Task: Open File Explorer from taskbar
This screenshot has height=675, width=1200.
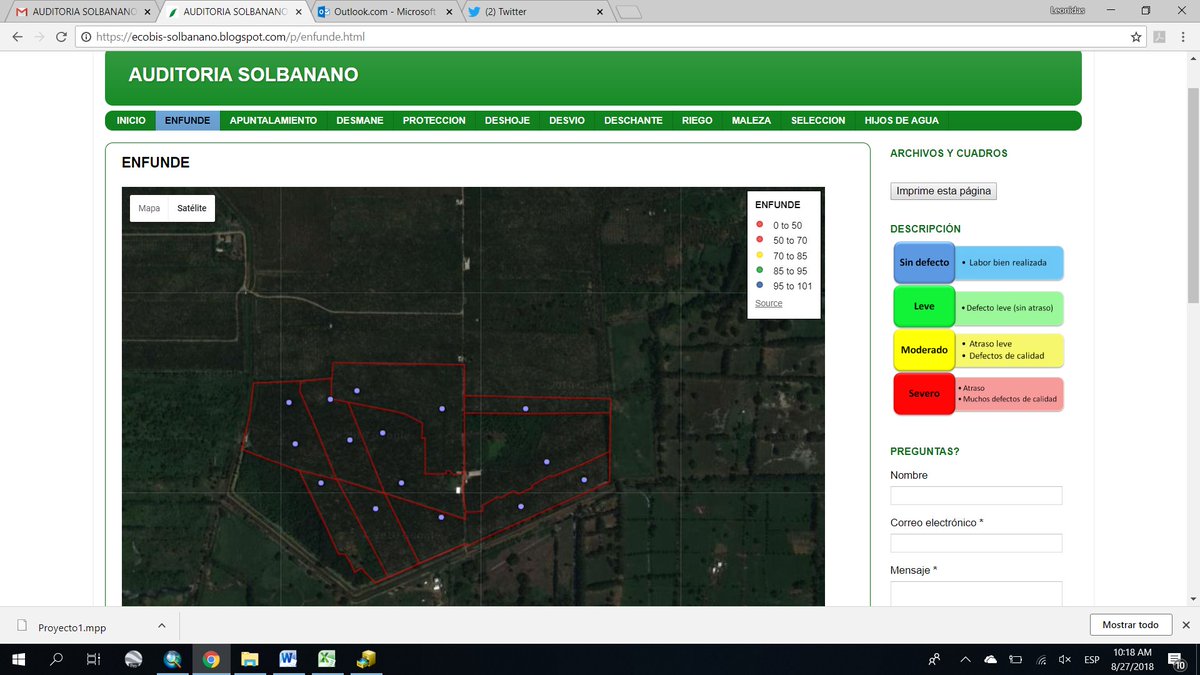Action: point(249,659)
